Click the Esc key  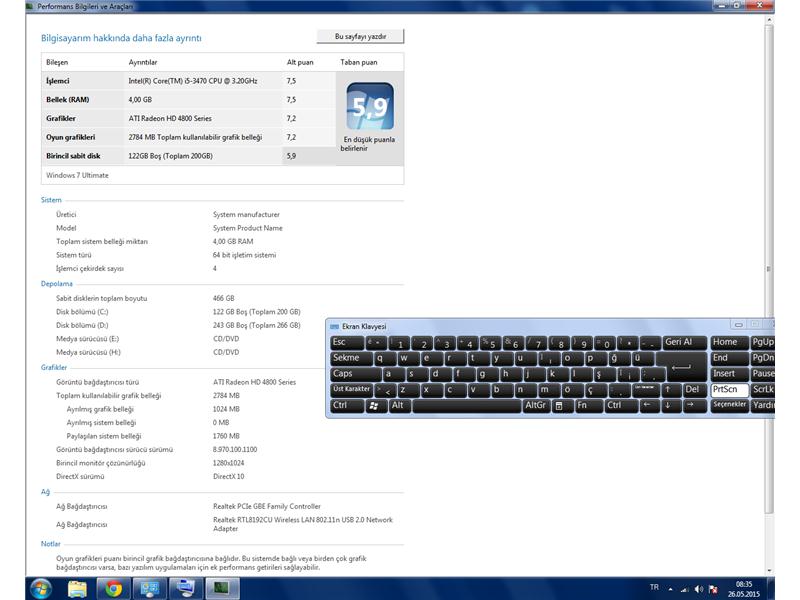pyautogui.click(x=347, y=342)
